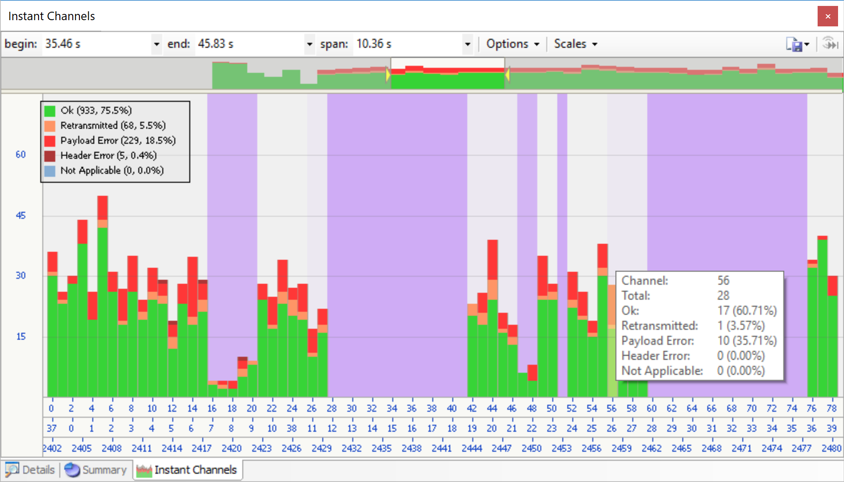This screenshot has width=844, height=482.
Task: Close the Instant Channels window
Action: pos(827,16)
